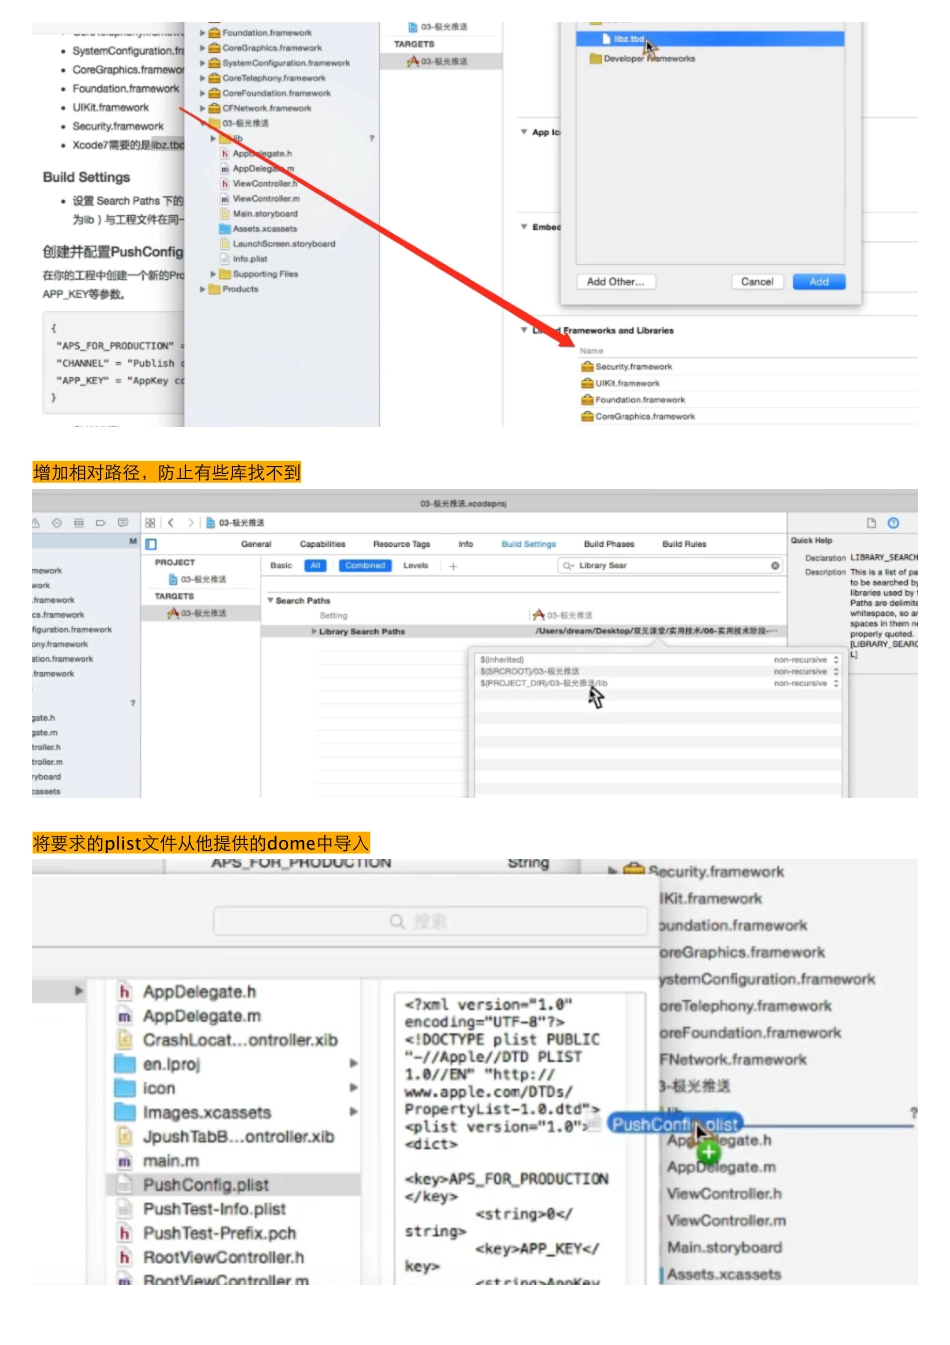Expand the Library Search Paths row
950x1345 pixels.
tap(314, 632)
